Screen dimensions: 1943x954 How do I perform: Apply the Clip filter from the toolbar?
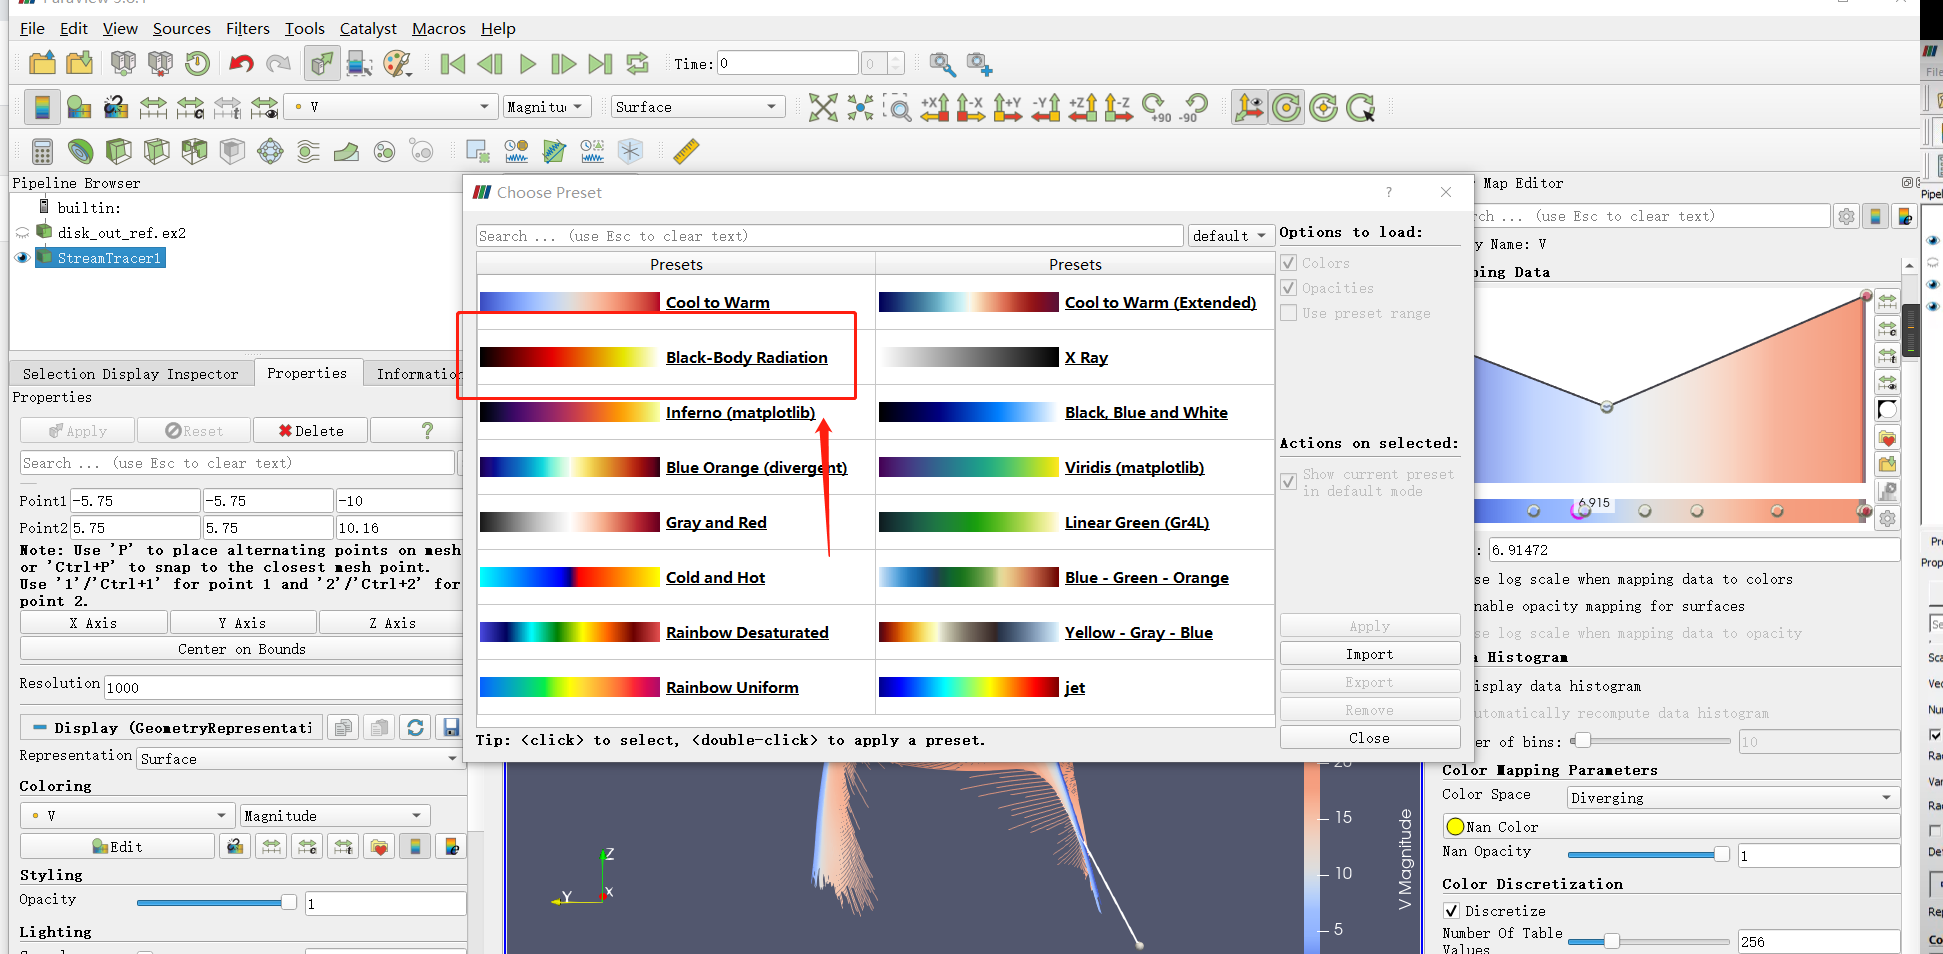pyautogui.click(x=119, y=151)
